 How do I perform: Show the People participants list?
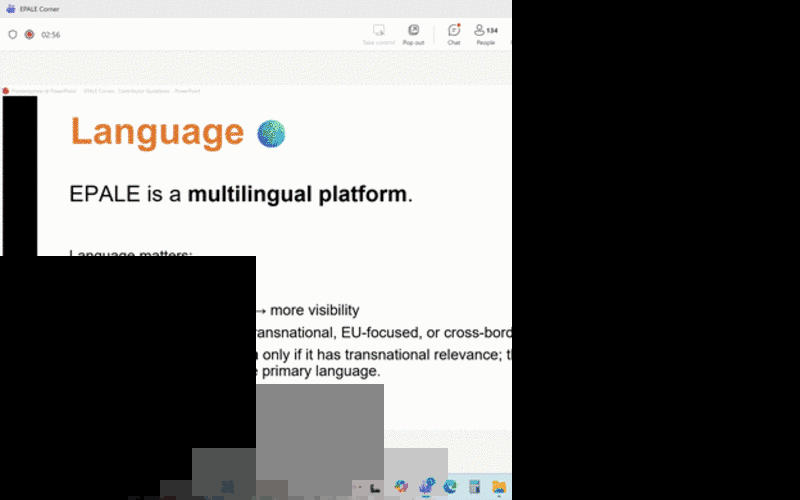[x=485, y=35]
